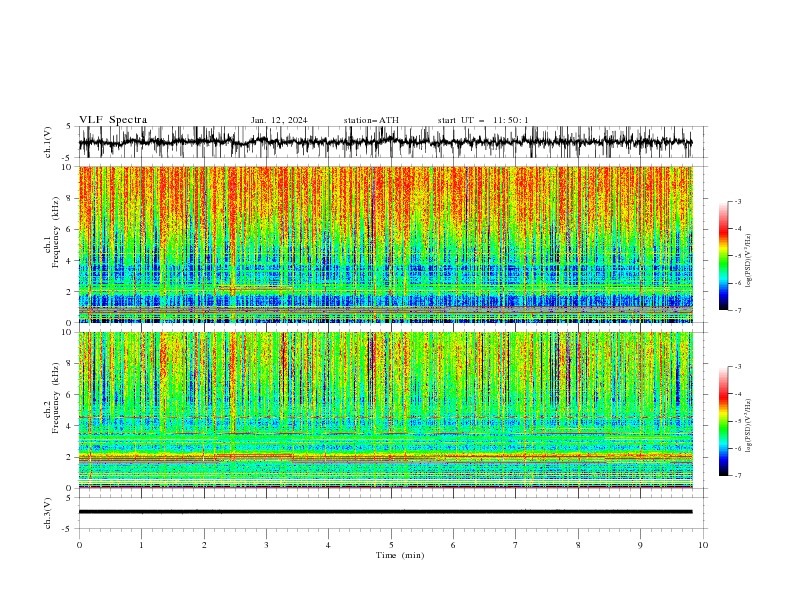Click the log(PSD) label beside ch.2 colorbar
This screenshot has height=612, width=792.
coord(748,426)
